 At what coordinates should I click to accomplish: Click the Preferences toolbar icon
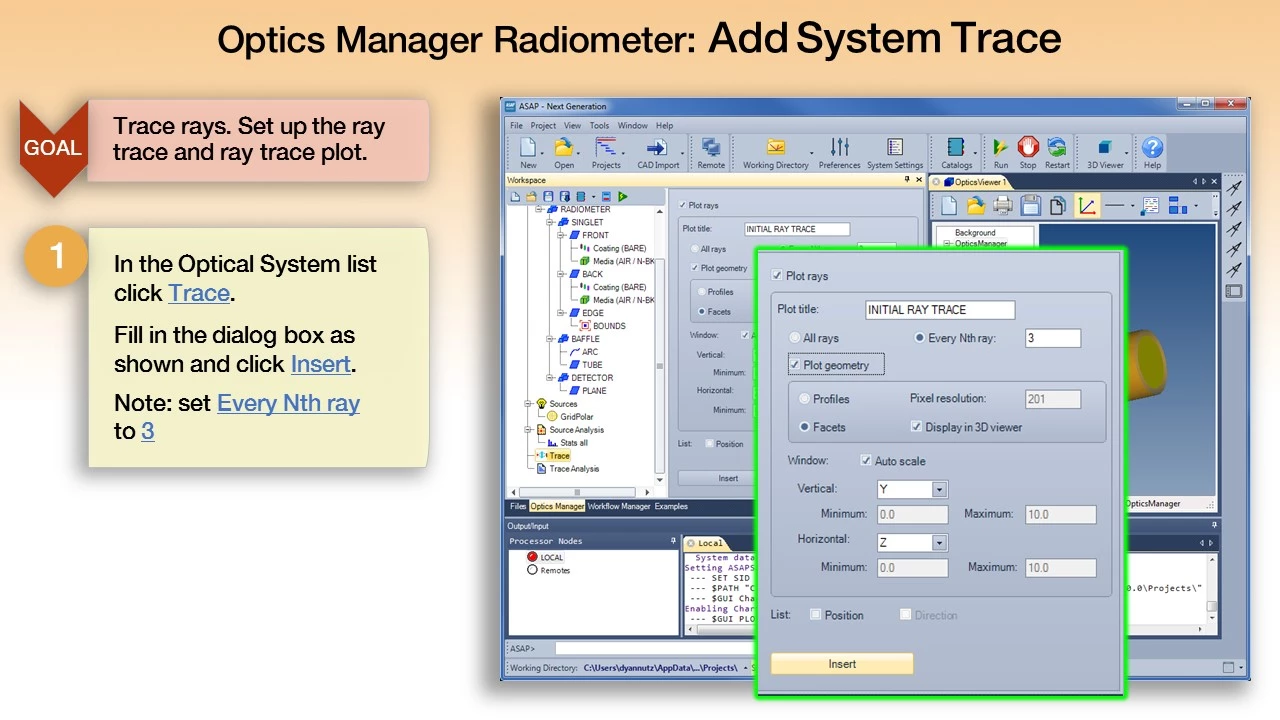839,151
